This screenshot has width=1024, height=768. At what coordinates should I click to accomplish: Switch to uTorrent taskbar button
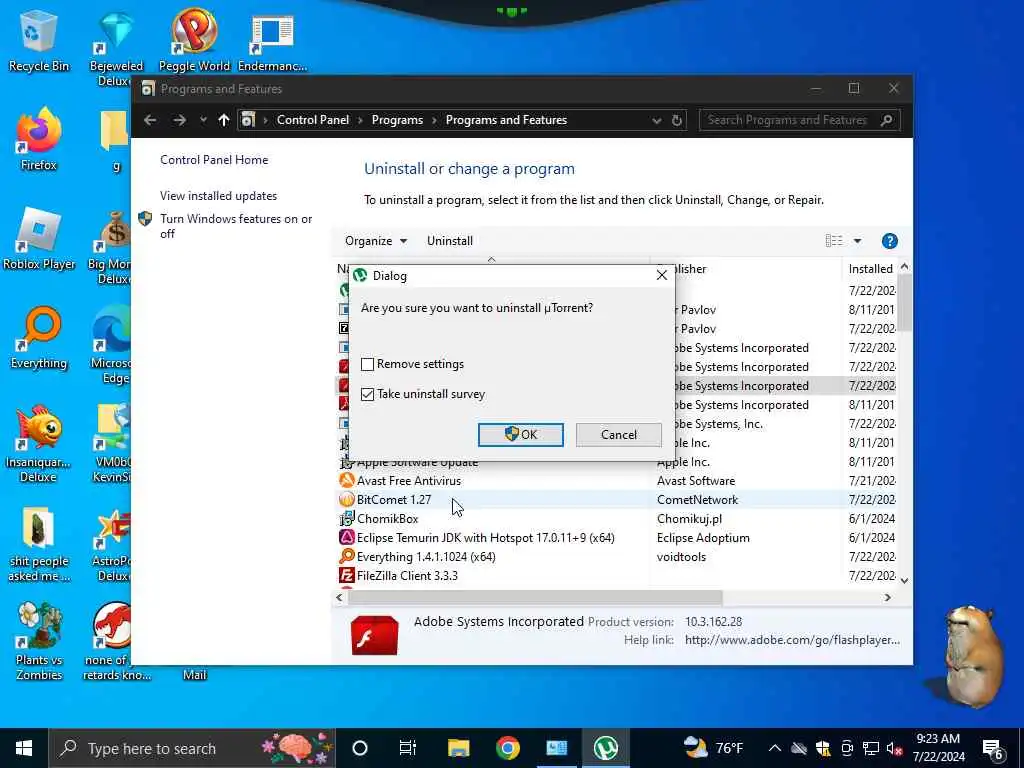pos(605,748)
